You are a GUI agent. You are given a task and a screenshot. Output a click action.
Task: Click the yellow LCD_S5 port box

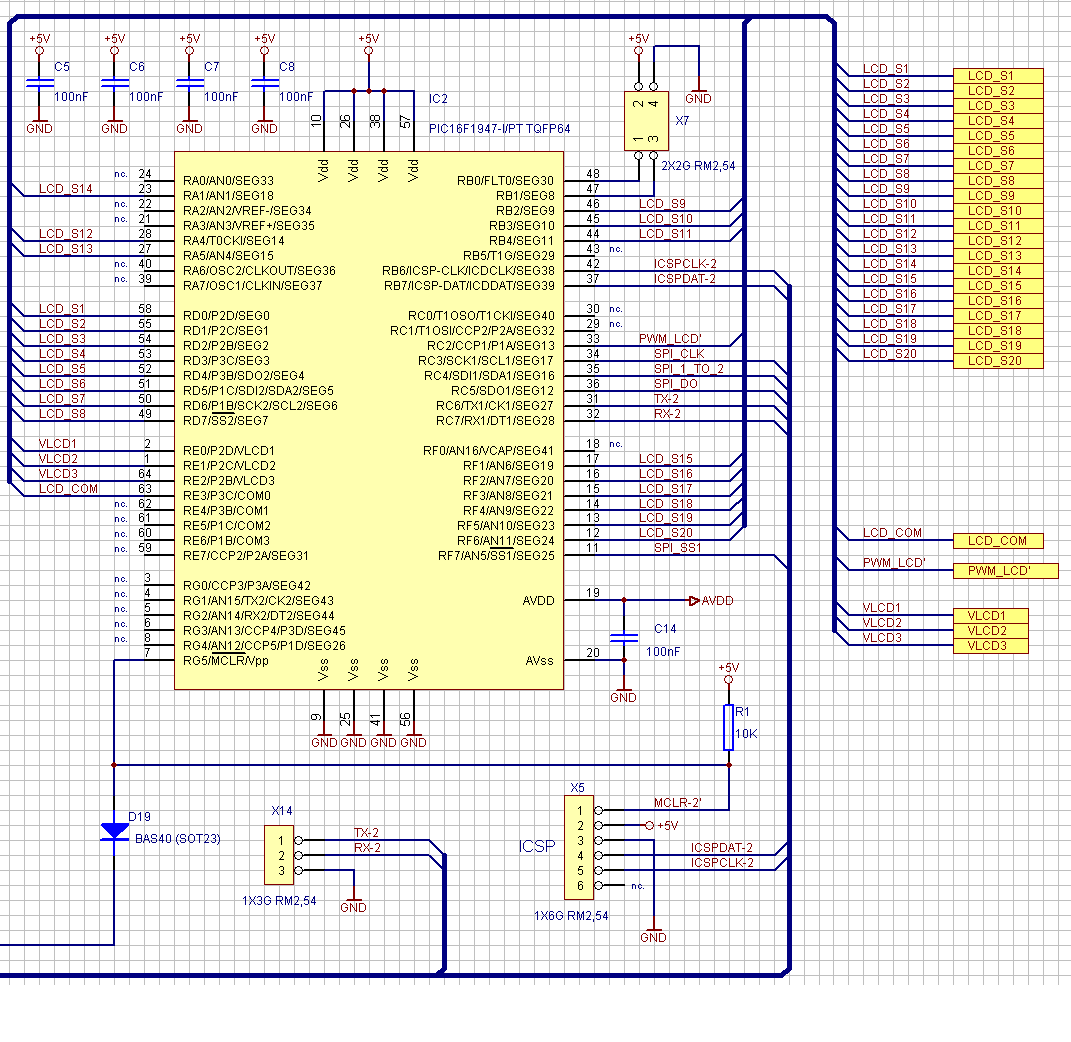click(998, 136)
